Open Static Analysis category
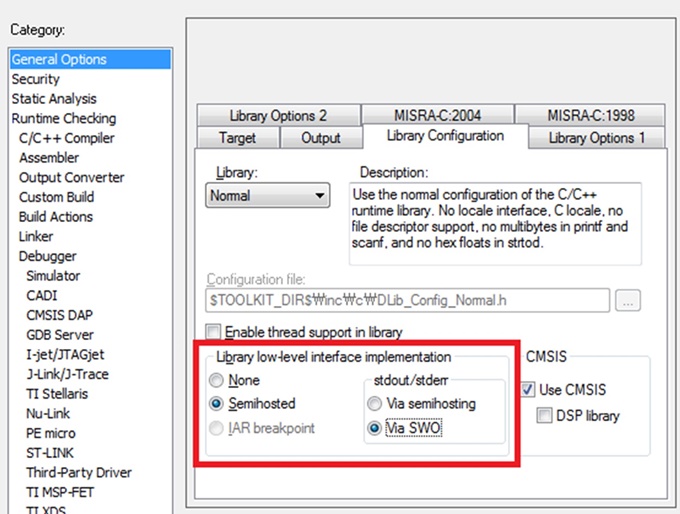Image resolution: width=680 pixels, height=514 pixels. pos(54,99)
